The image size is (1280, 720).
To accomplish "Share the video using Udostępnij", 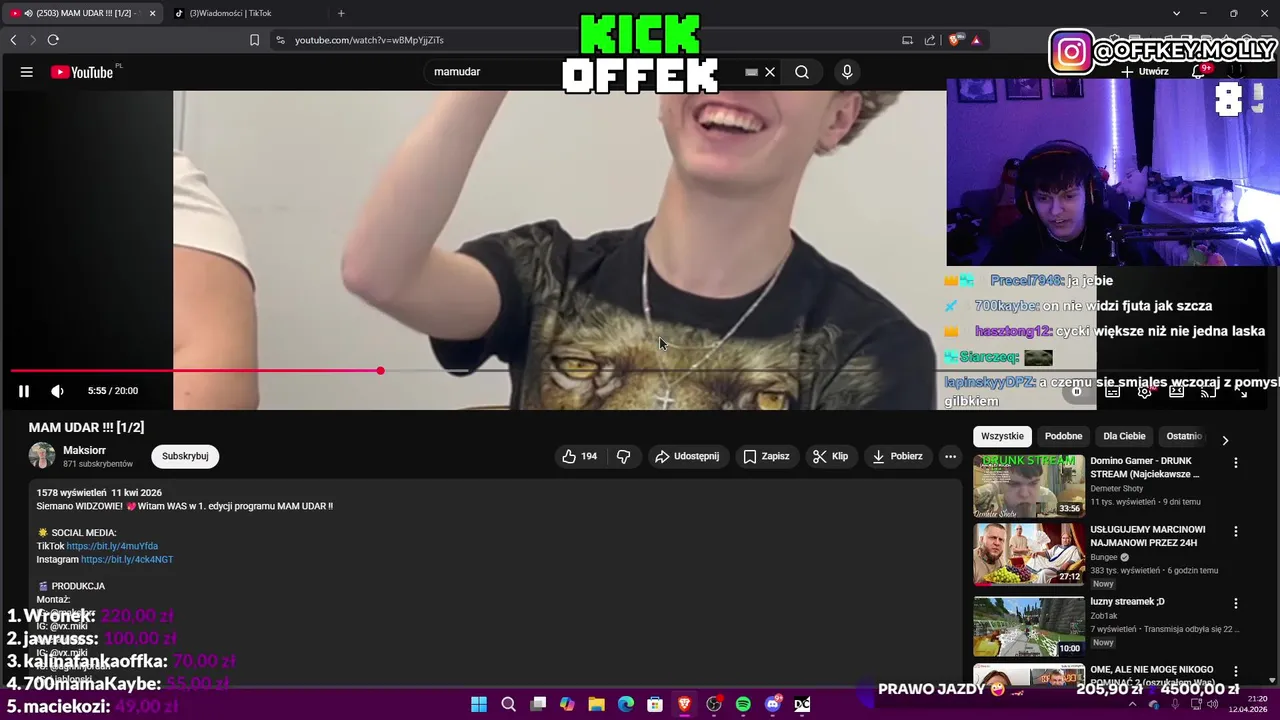I will [x=687, y=456].
